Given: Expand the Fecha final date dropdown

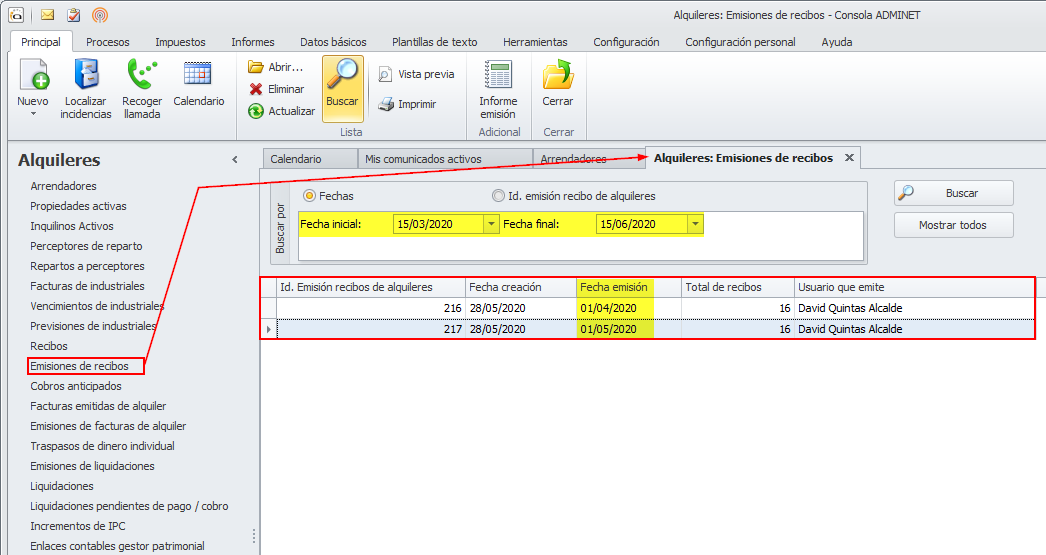Looking at the screenshot, I should click(x=694, y=224).
